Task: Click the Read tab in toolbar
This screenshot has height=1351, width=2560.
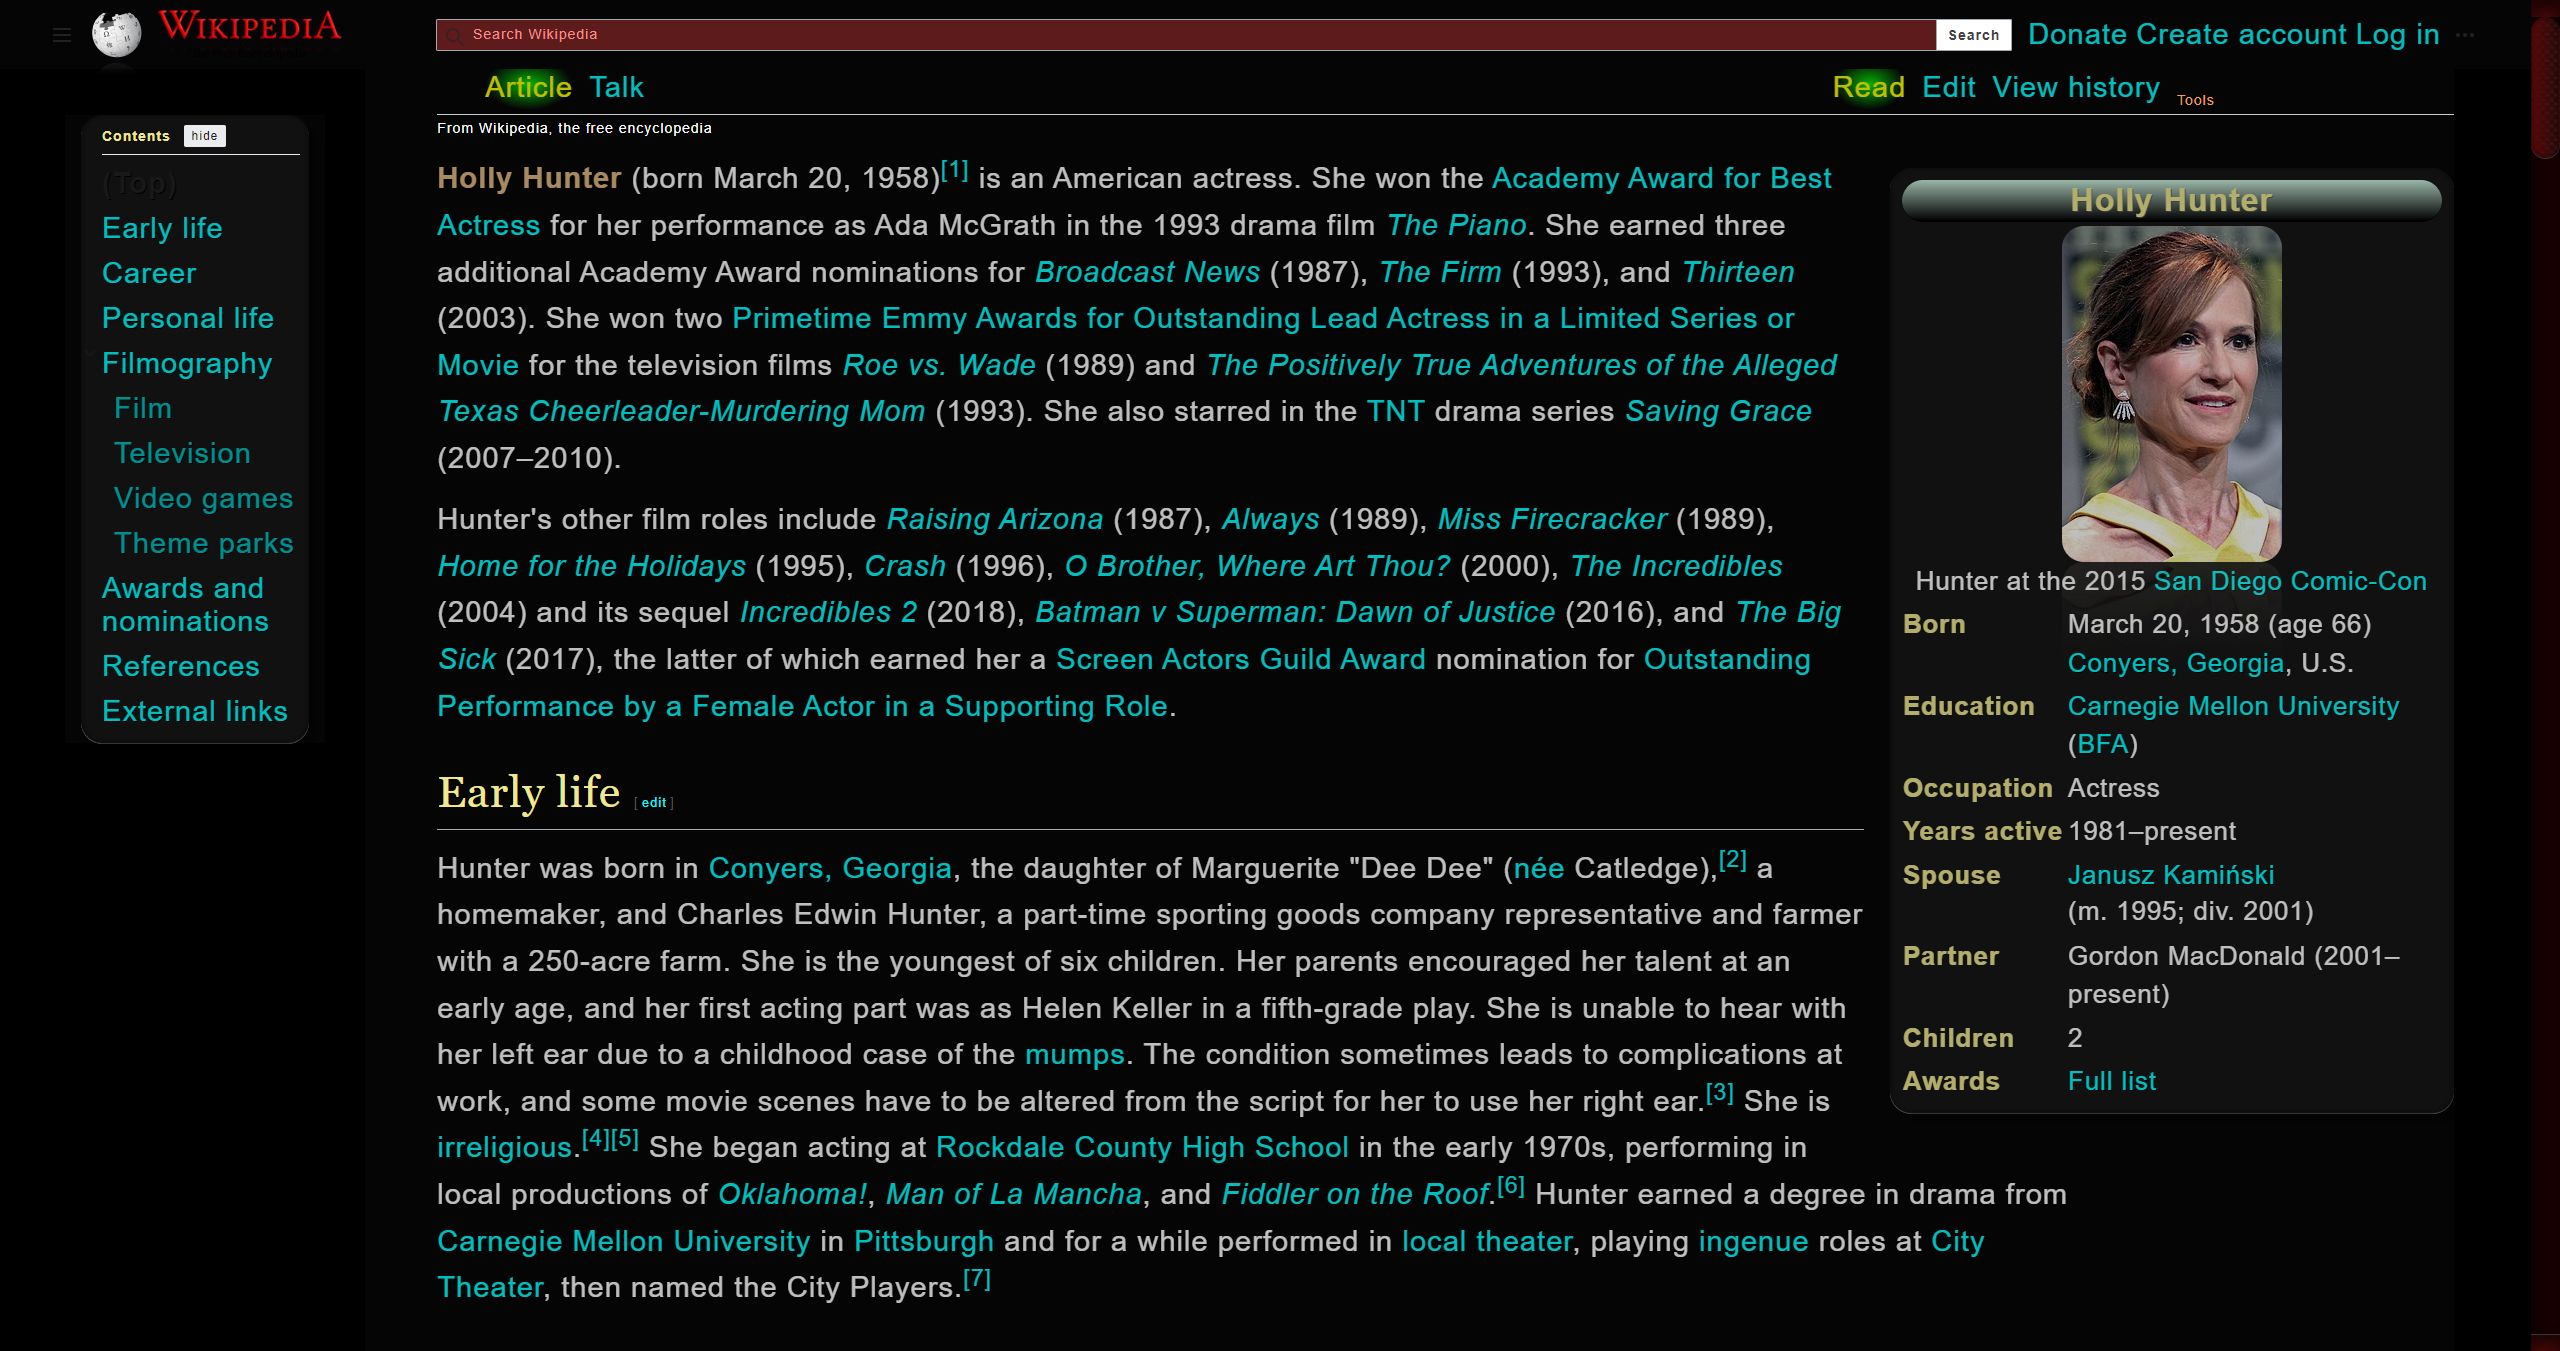Action: point(1866,86)
